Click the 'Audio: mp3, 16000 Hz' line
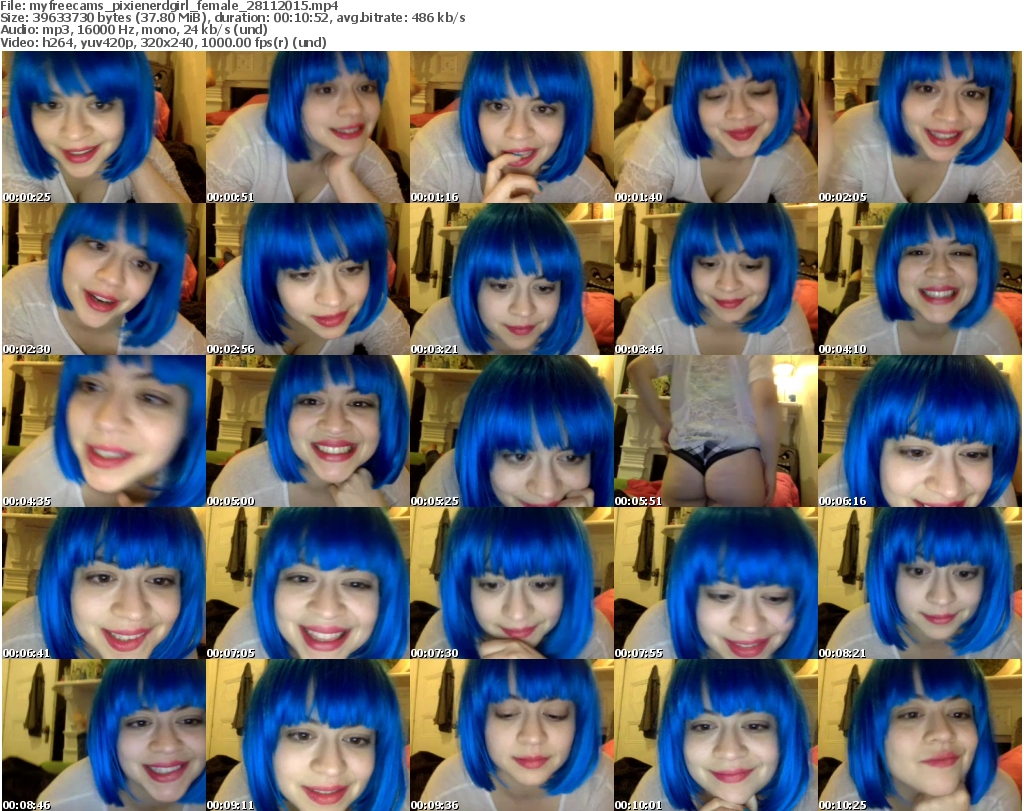This screenshot has height=811, width=1024. (x=134, y=30)
